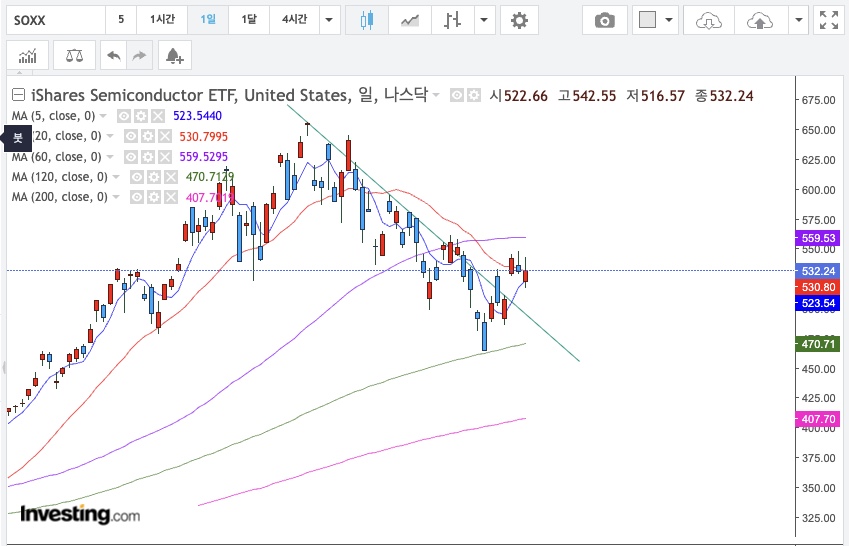The height and width of the screenshot is (546, 852).
Task: Click the 407.70 magenta price label
Action: pos(818,419)
